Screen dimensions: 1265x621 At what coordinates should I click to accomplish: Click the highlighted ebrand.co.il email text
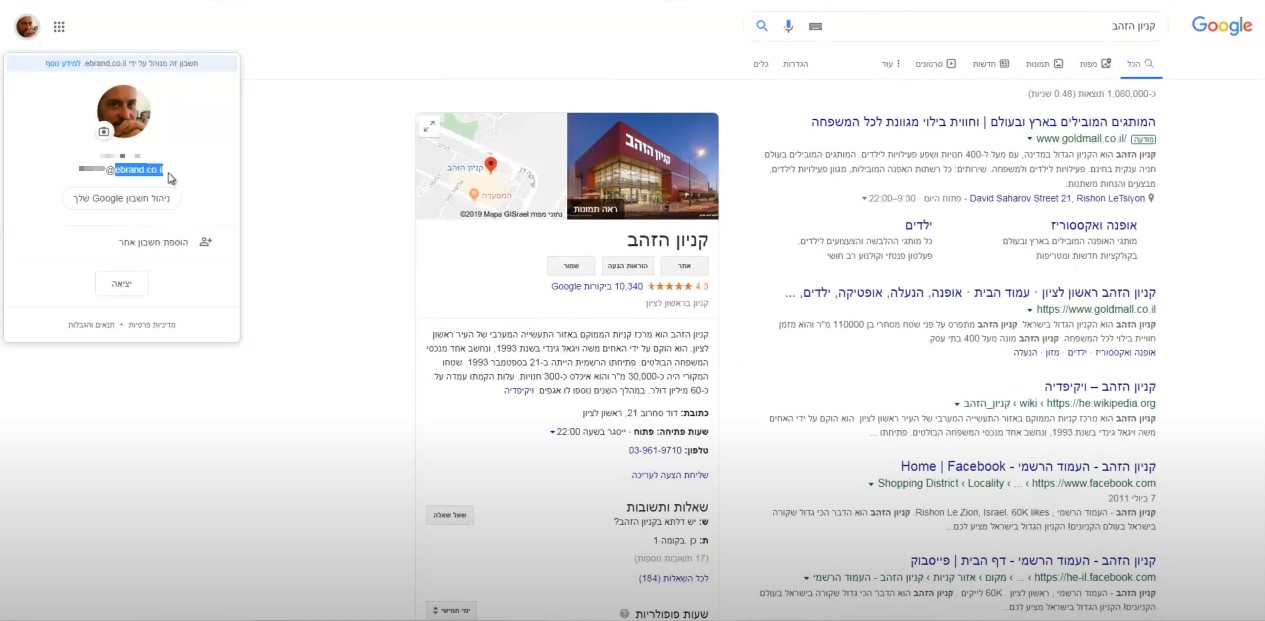point(139,170)
